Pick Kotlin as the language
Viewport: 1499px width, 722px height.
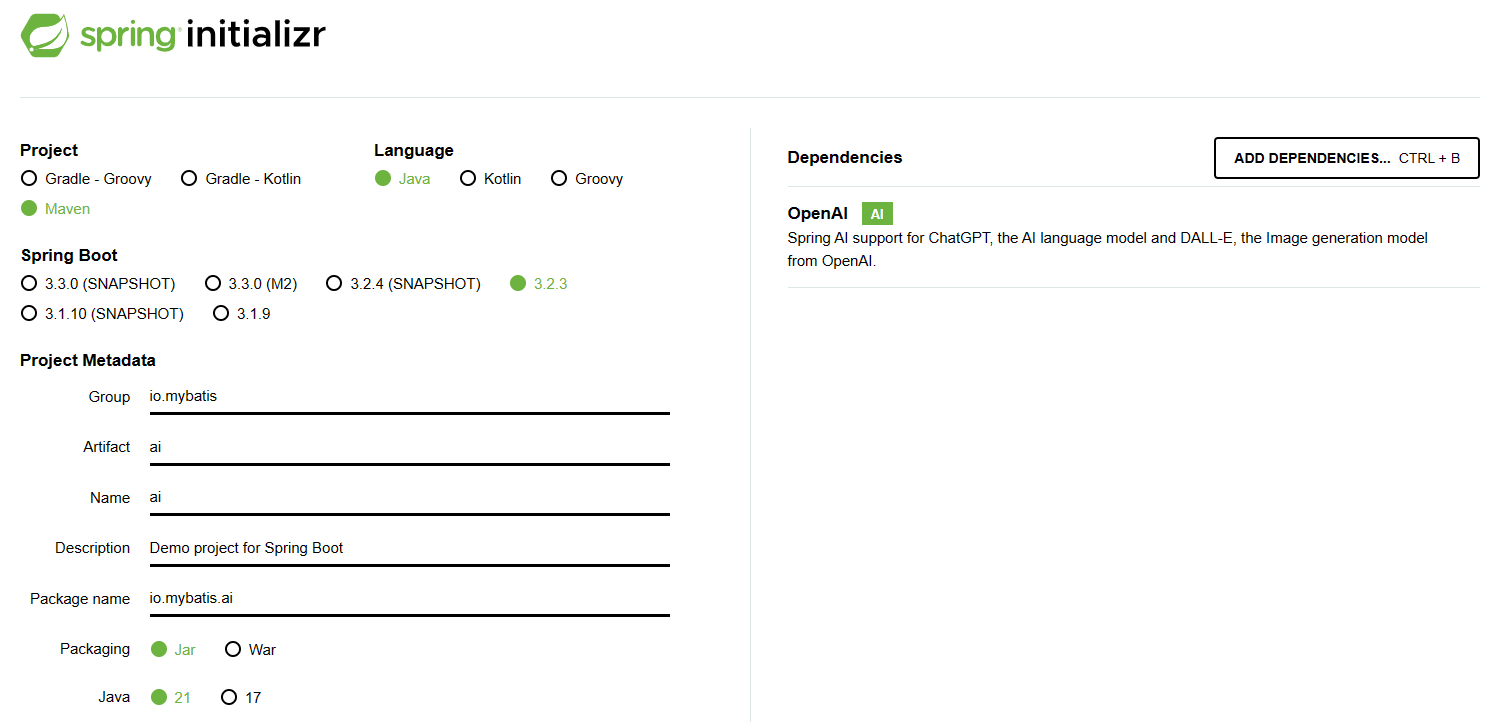(468, 179)
